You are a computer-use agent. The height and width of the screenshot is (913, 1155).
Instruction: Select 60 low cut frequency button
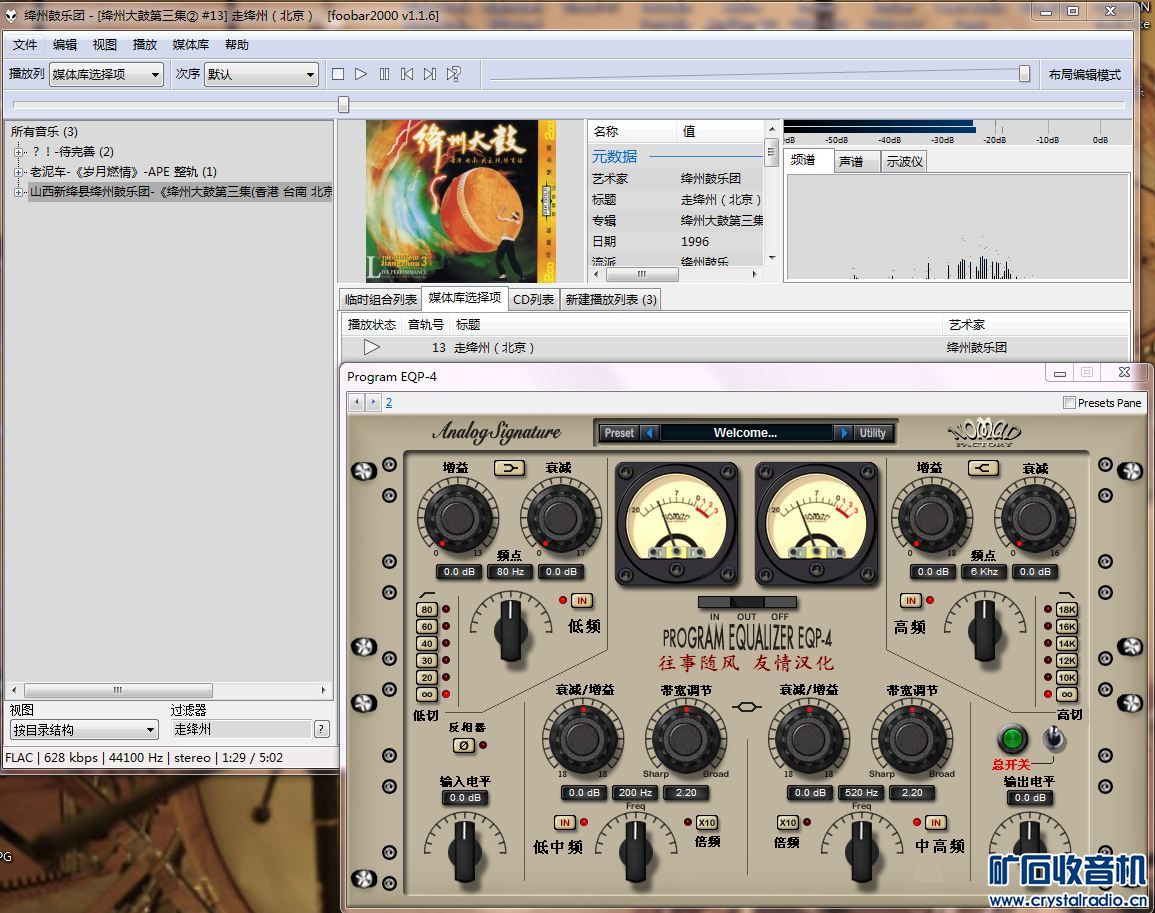point(427,626)
